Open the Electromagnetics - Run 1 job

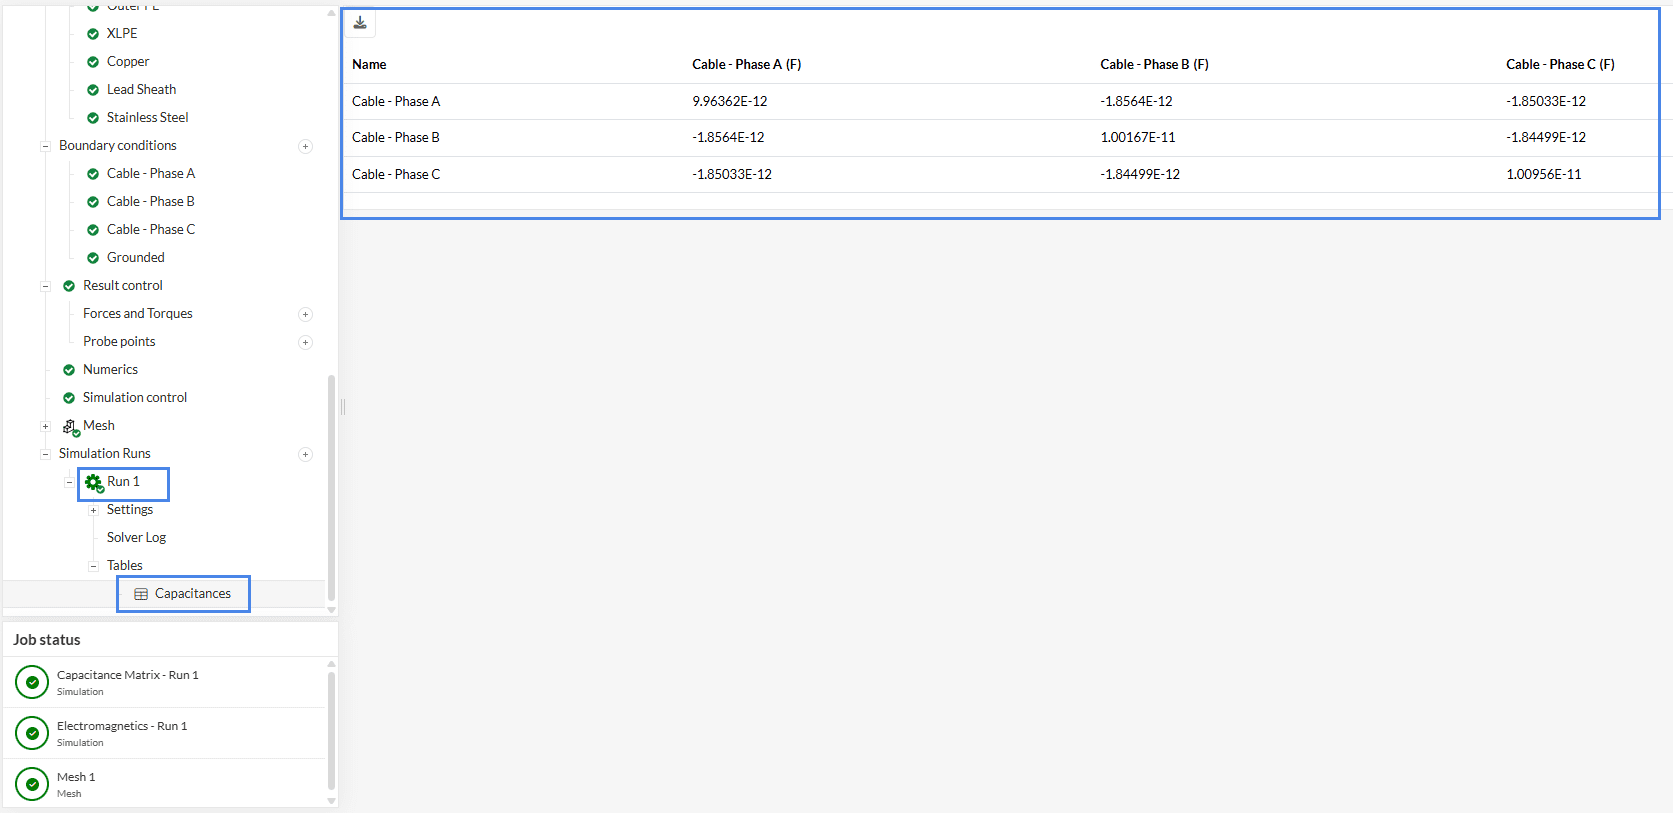(x=121, y=727)
